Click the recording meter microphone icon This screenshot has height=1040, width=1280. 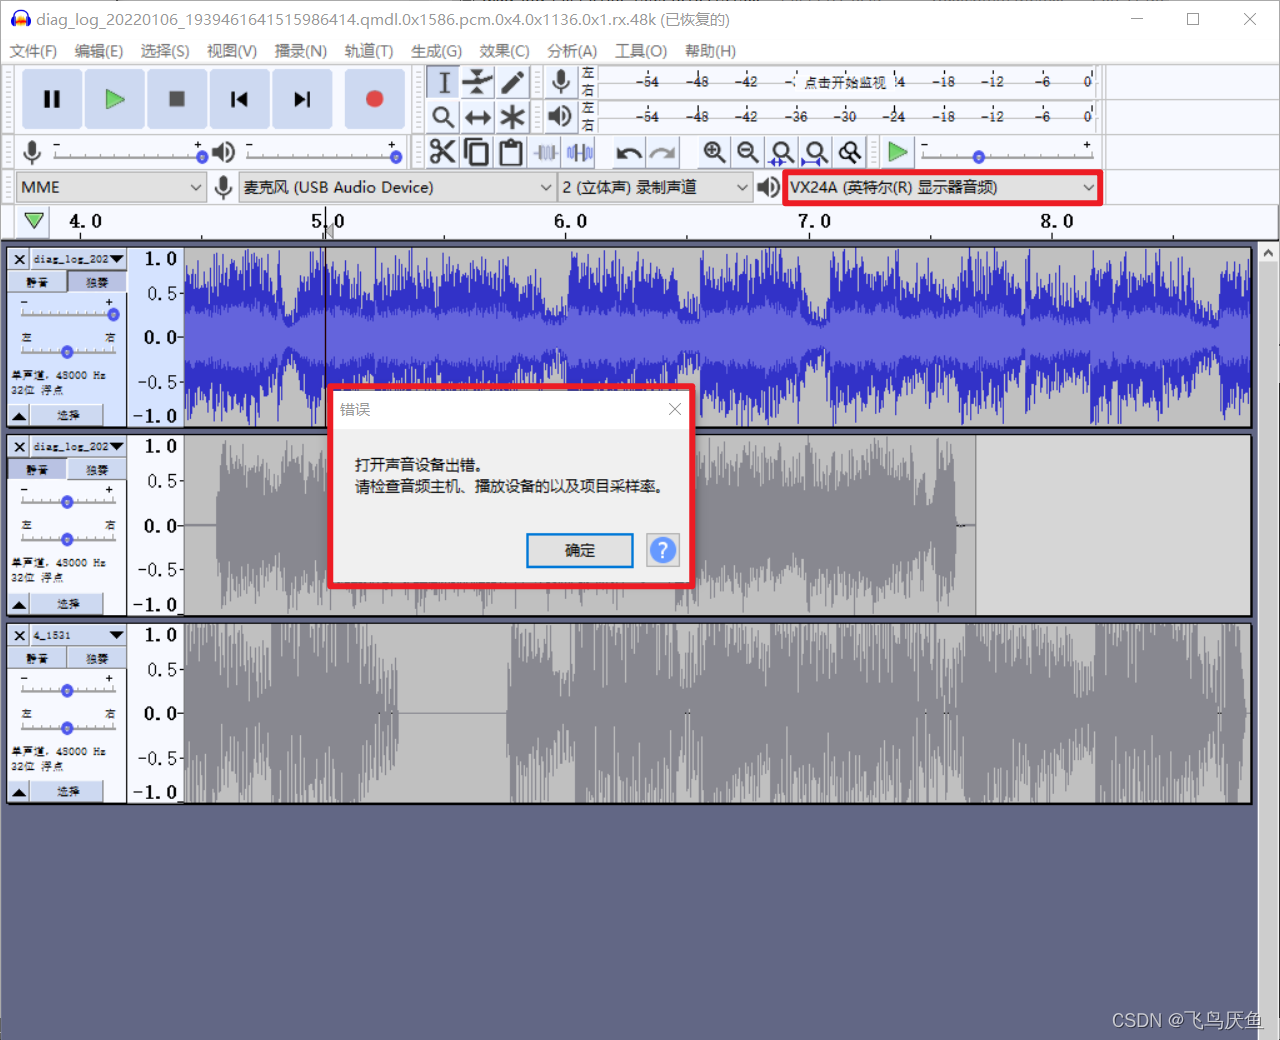pos(561,82)
